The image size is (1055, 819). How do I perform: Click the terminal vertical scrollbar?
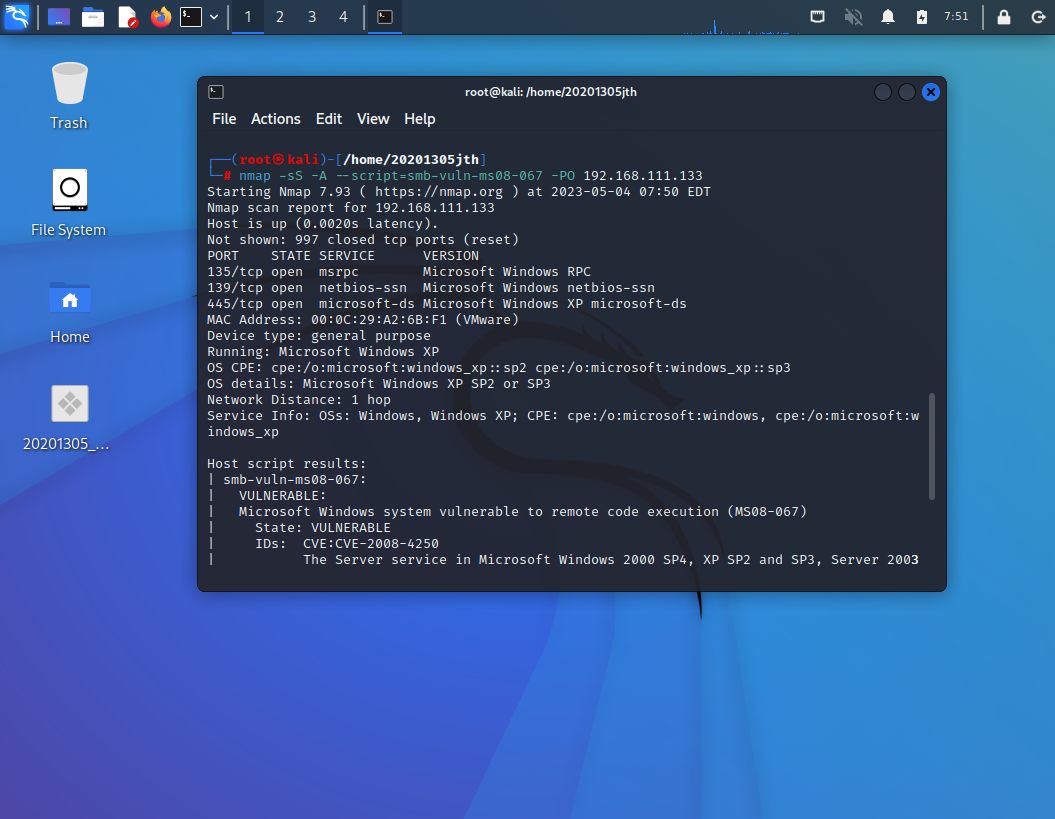tap(932, 446)
